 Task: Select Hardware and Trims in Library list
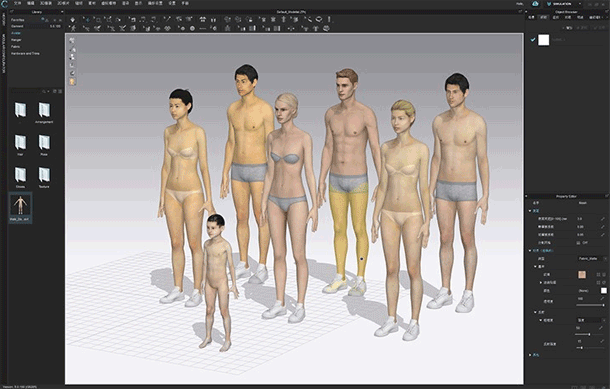(x=25, y=53)
